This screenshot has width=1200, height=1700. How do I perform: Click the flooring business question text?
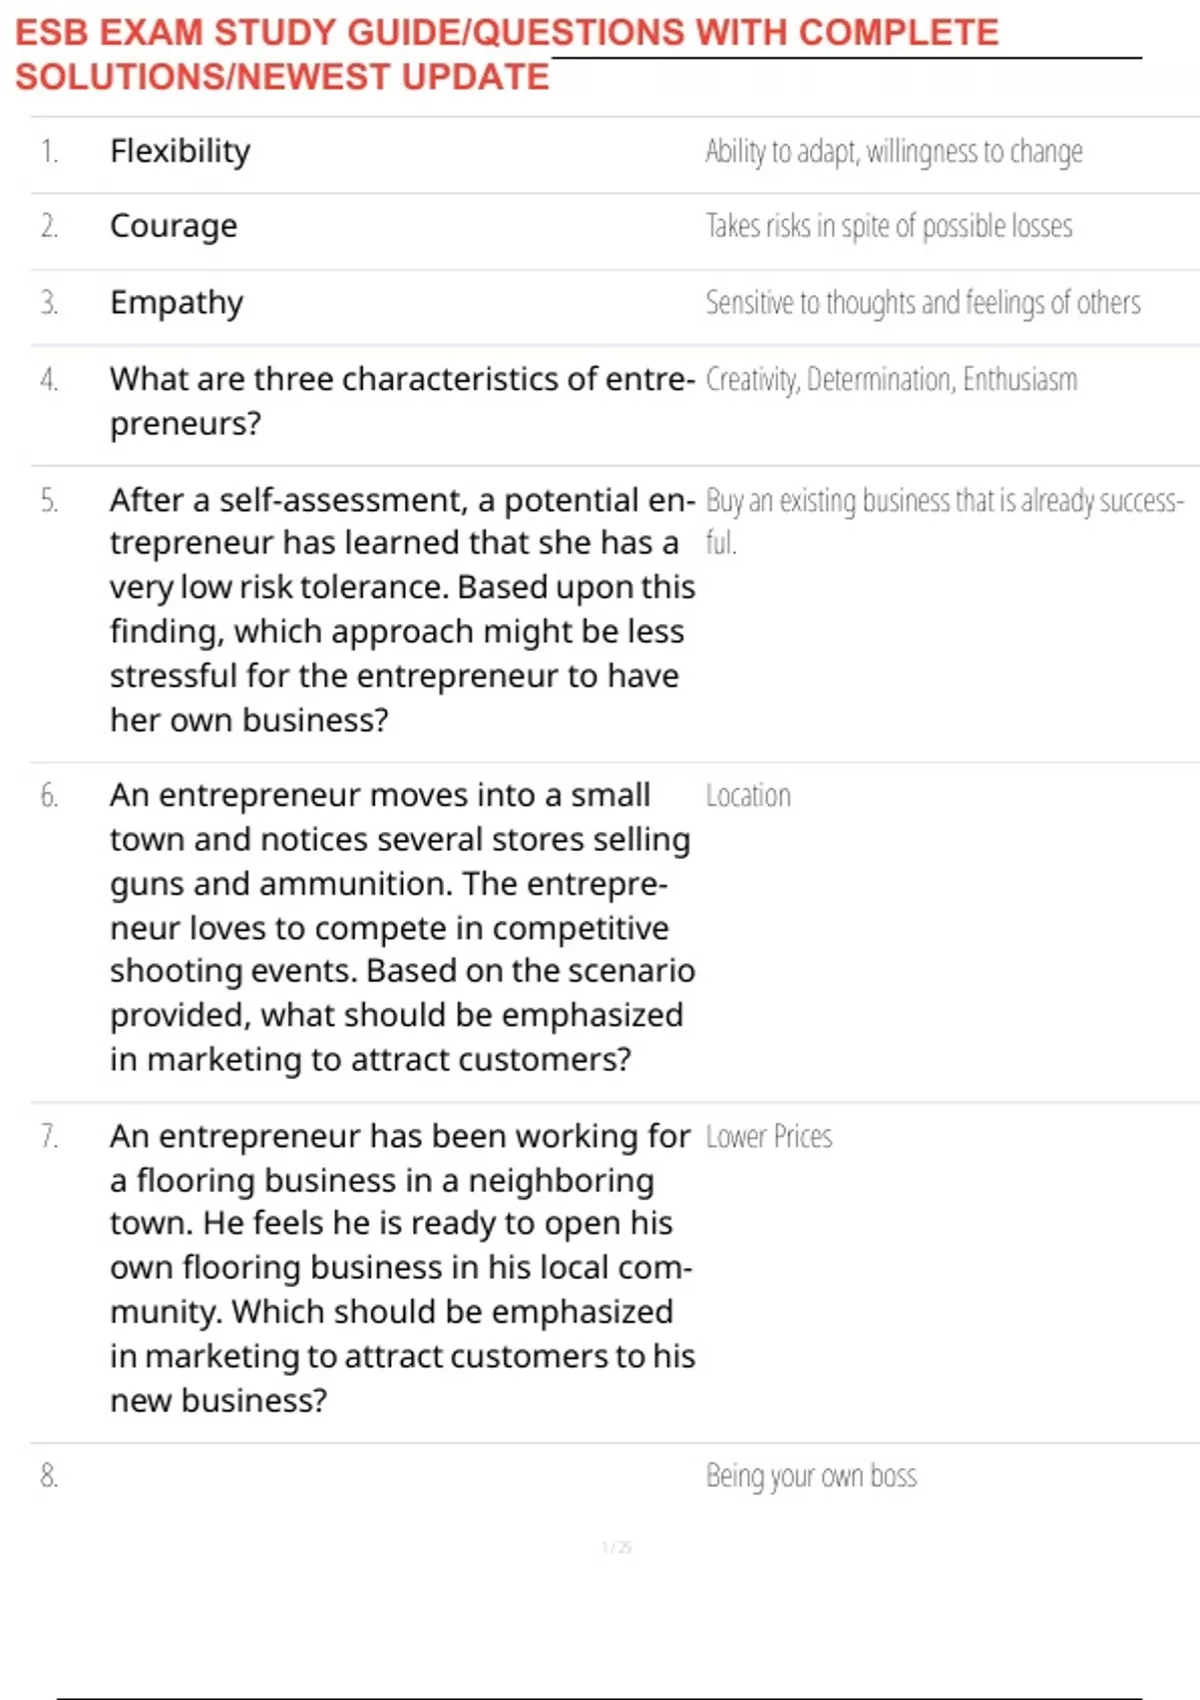click(x=400, y=1267)
